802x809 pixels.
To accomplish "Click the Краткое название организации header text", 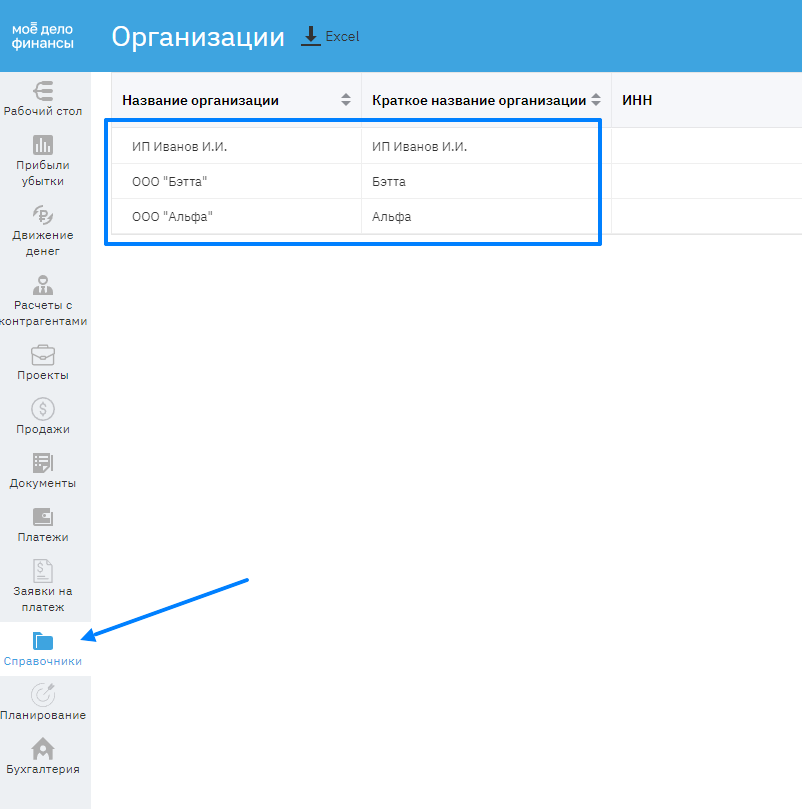I will [479, 100].
